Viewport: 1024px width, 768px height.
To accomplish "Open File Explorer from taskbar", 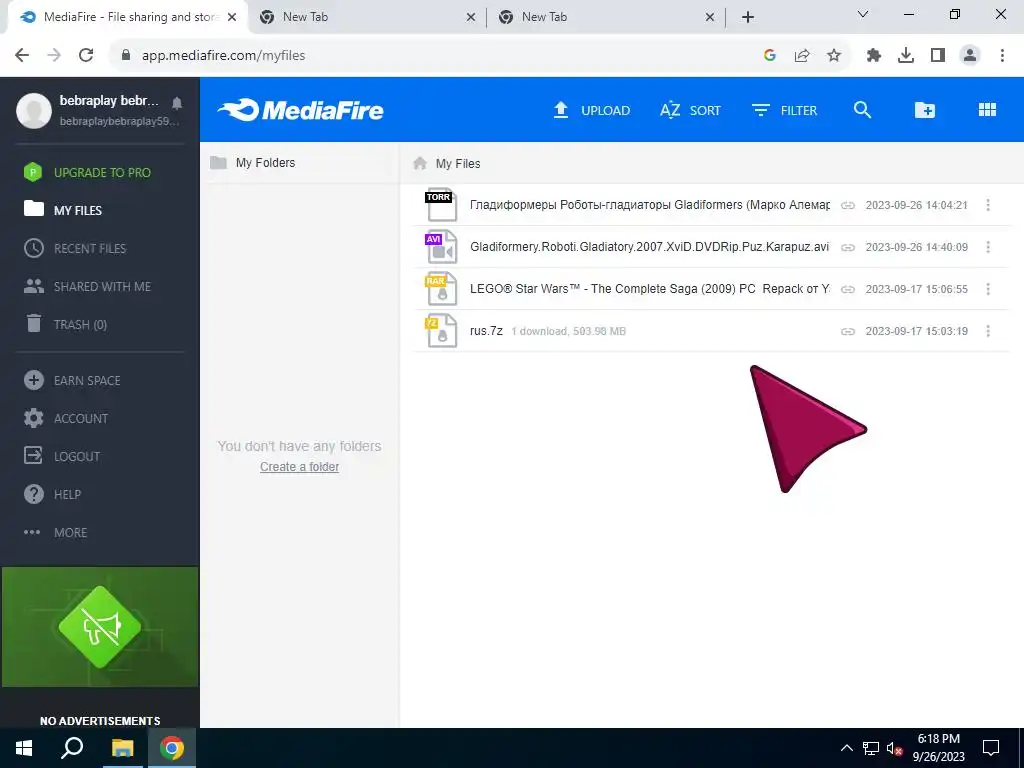I will (122, 748).
